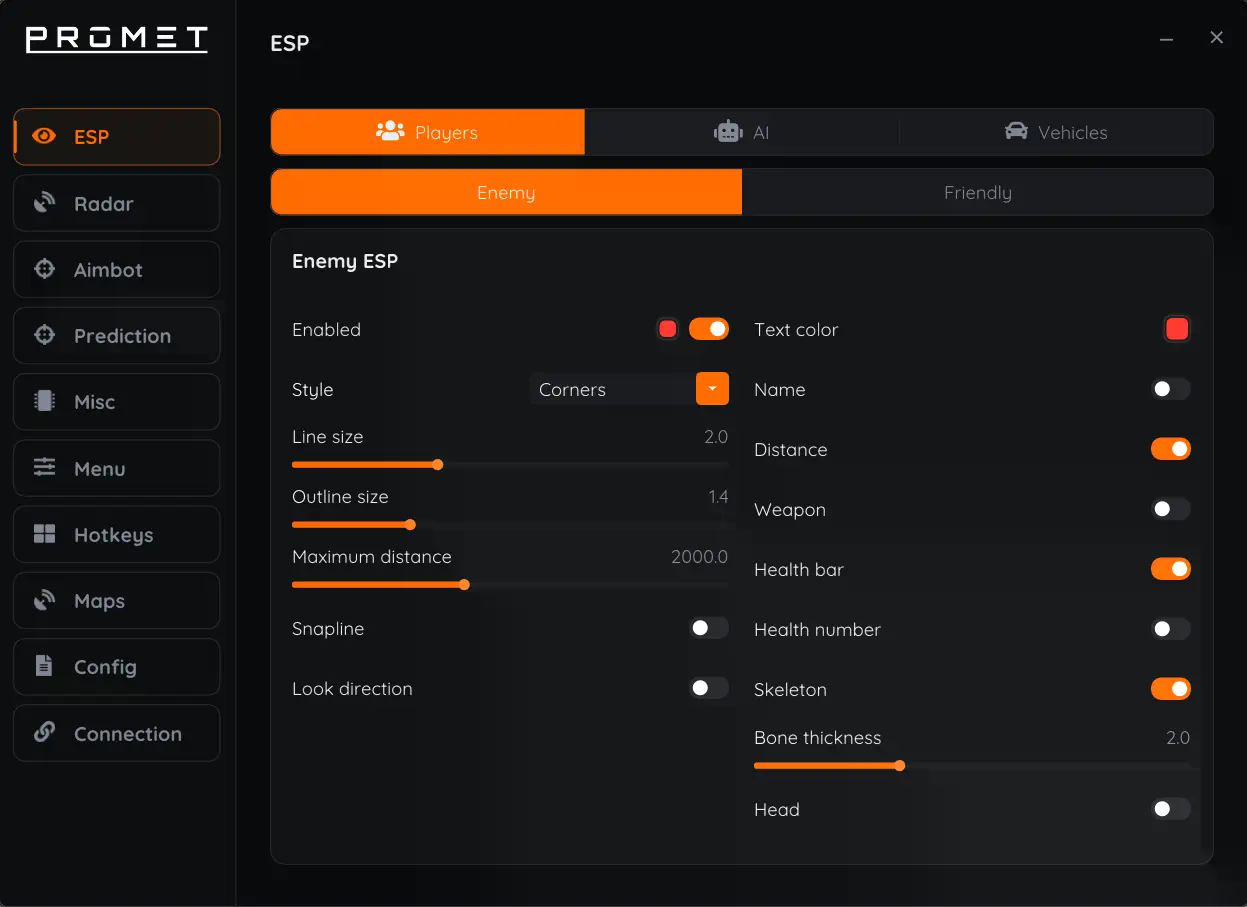Open the Menu settings section
Image resolution: width=1247 pixels, height=907 pixels.
[x=117, y=468]
